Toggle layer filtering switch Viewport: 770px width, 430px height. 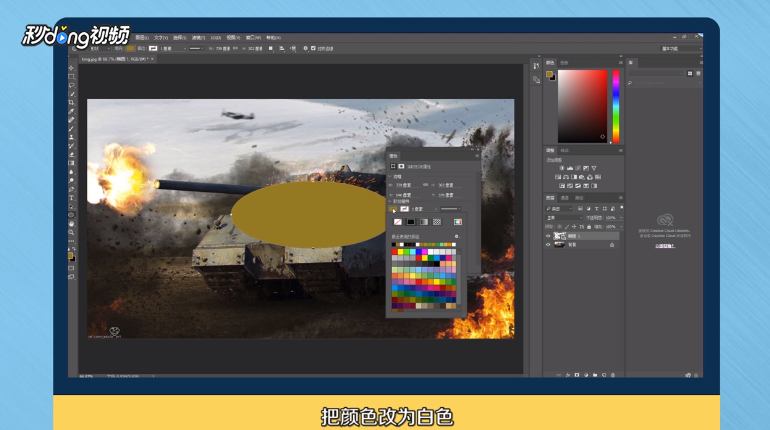pyautogui.click(x=621, y=208)
